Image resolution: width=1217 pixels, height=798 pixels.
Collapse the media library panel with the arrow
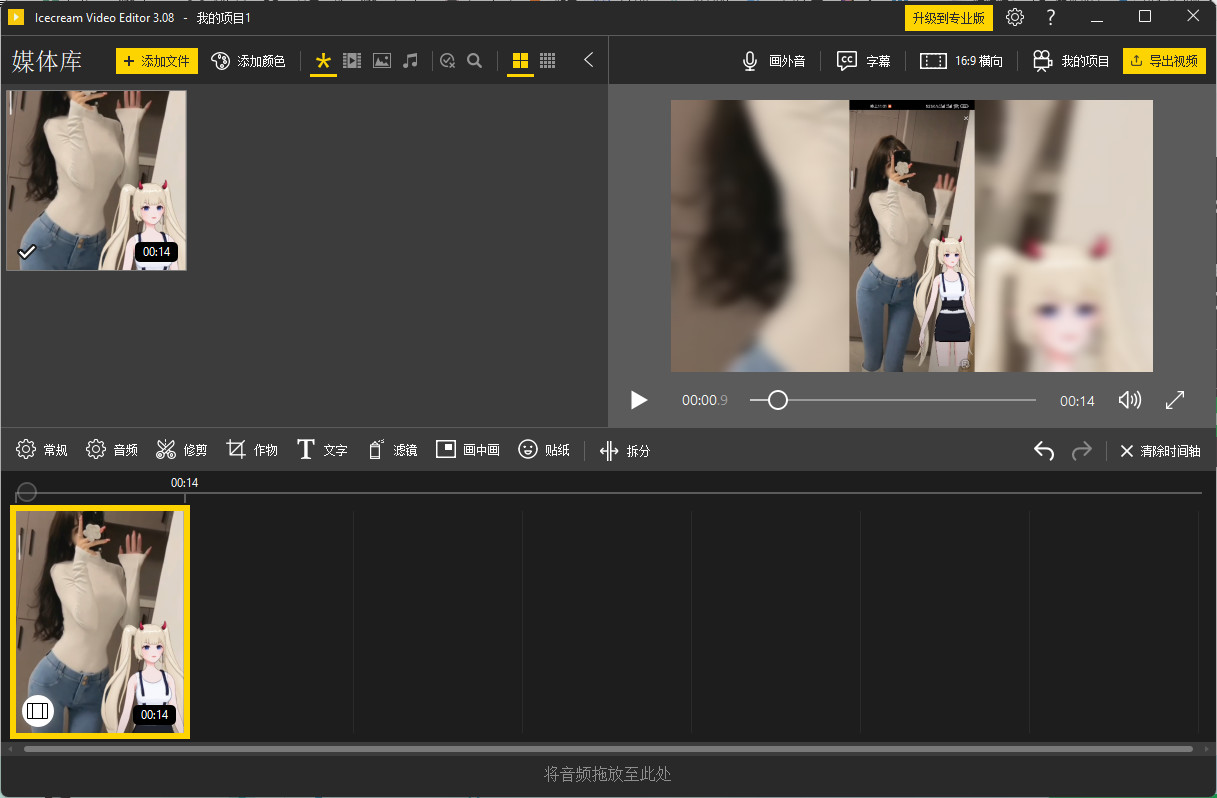(x=589, y=60)
